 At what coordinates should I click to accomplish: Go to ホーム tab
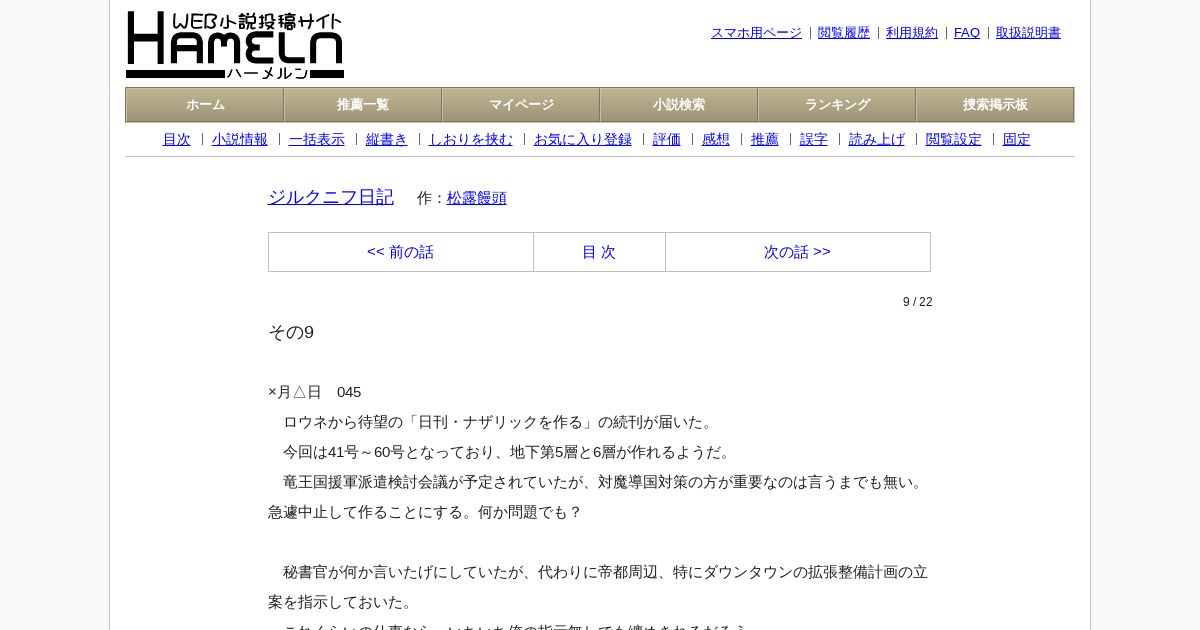(x=205, y=105)
